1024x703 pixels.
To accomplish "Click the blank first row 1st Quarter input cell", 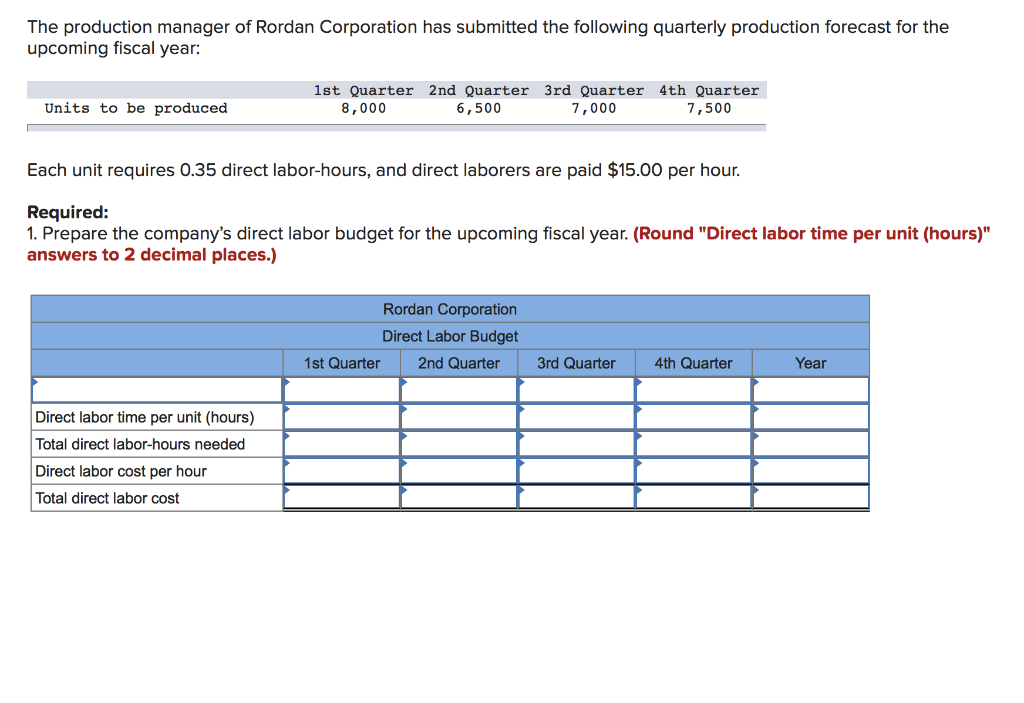I will [x=342, y=390].
